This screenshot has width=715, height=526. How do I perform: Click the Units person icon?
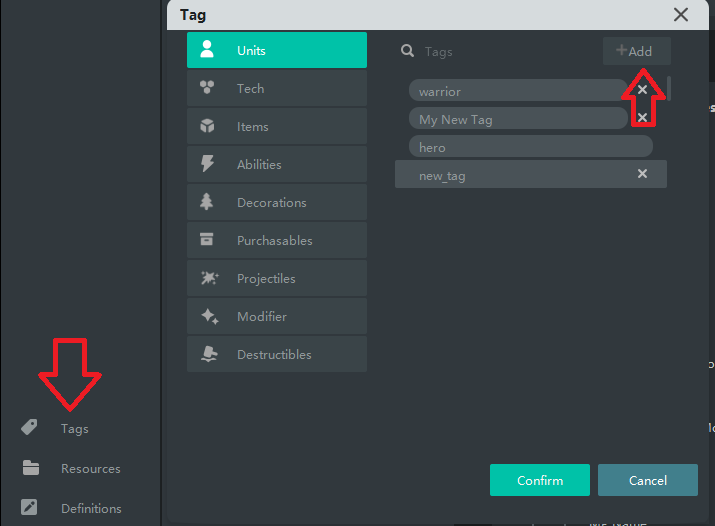207,49
